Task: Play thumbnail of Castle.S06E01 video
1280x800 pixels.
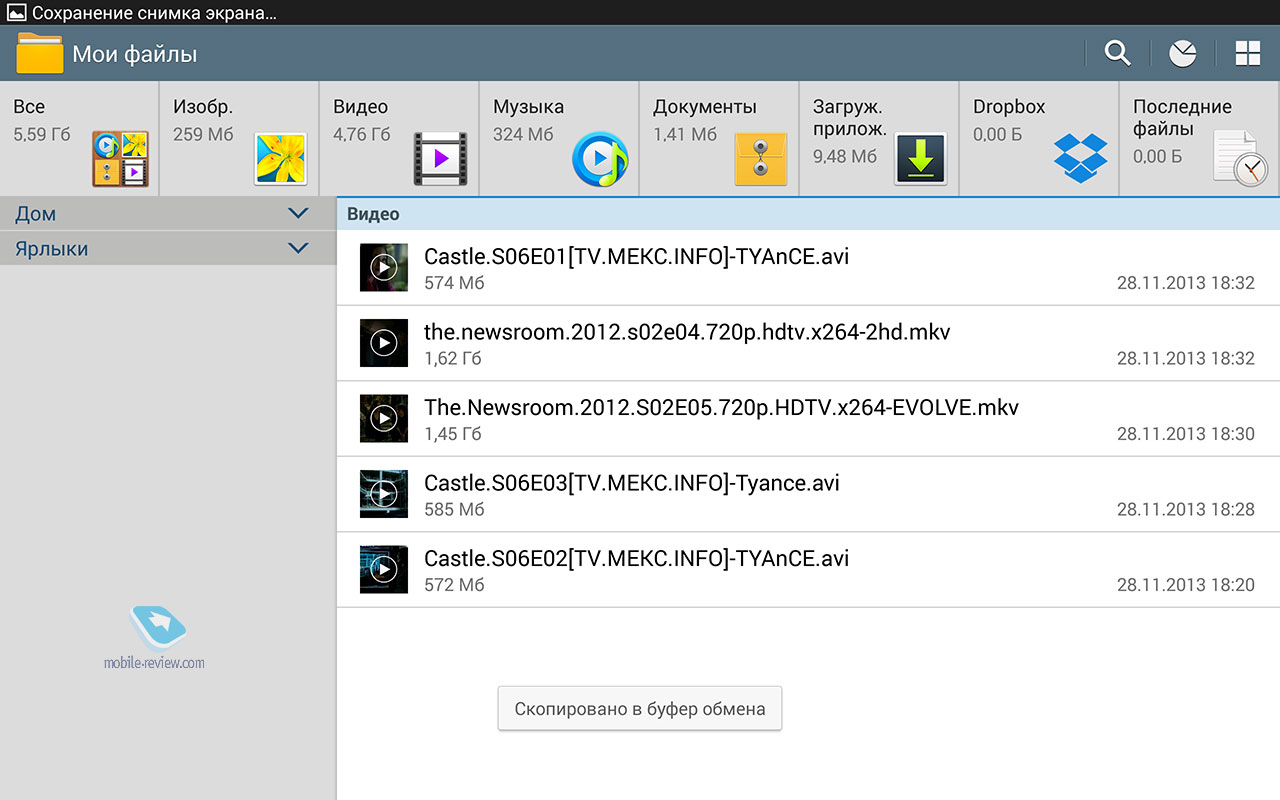Action: [384, 268]
